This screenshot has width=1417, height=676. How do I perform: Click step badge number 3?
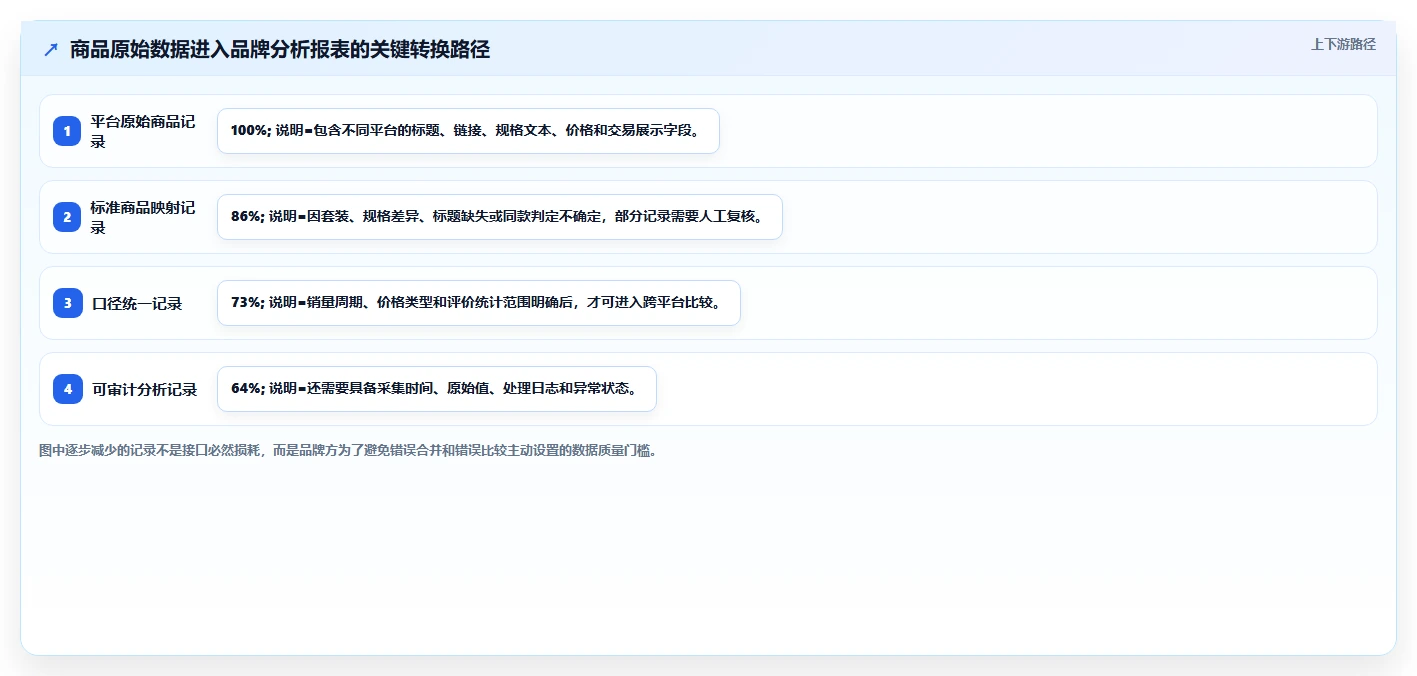coord(67,303)
